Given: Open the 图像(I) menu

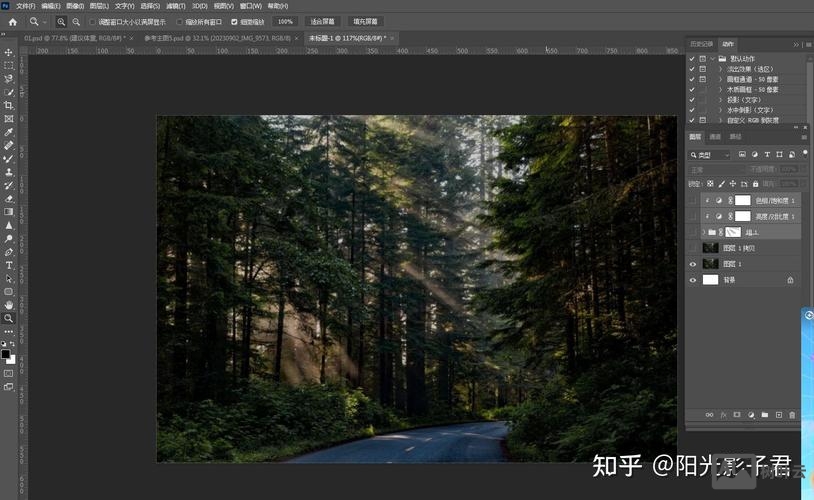Looking at the screenshot, I should click(75, 6).
